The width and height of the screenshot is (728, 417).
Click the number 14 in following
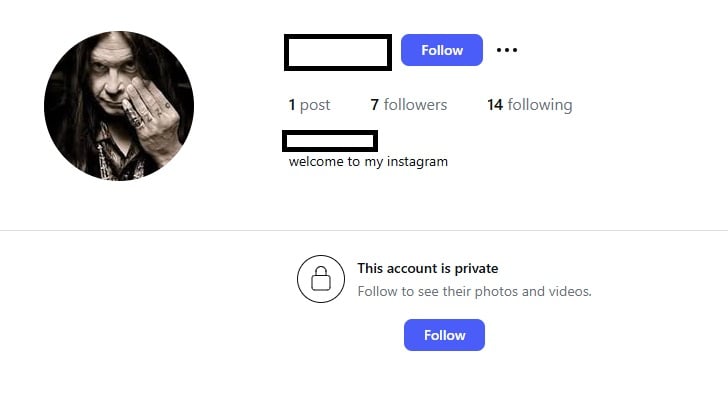pyautogui.click(x=495, y=105)
